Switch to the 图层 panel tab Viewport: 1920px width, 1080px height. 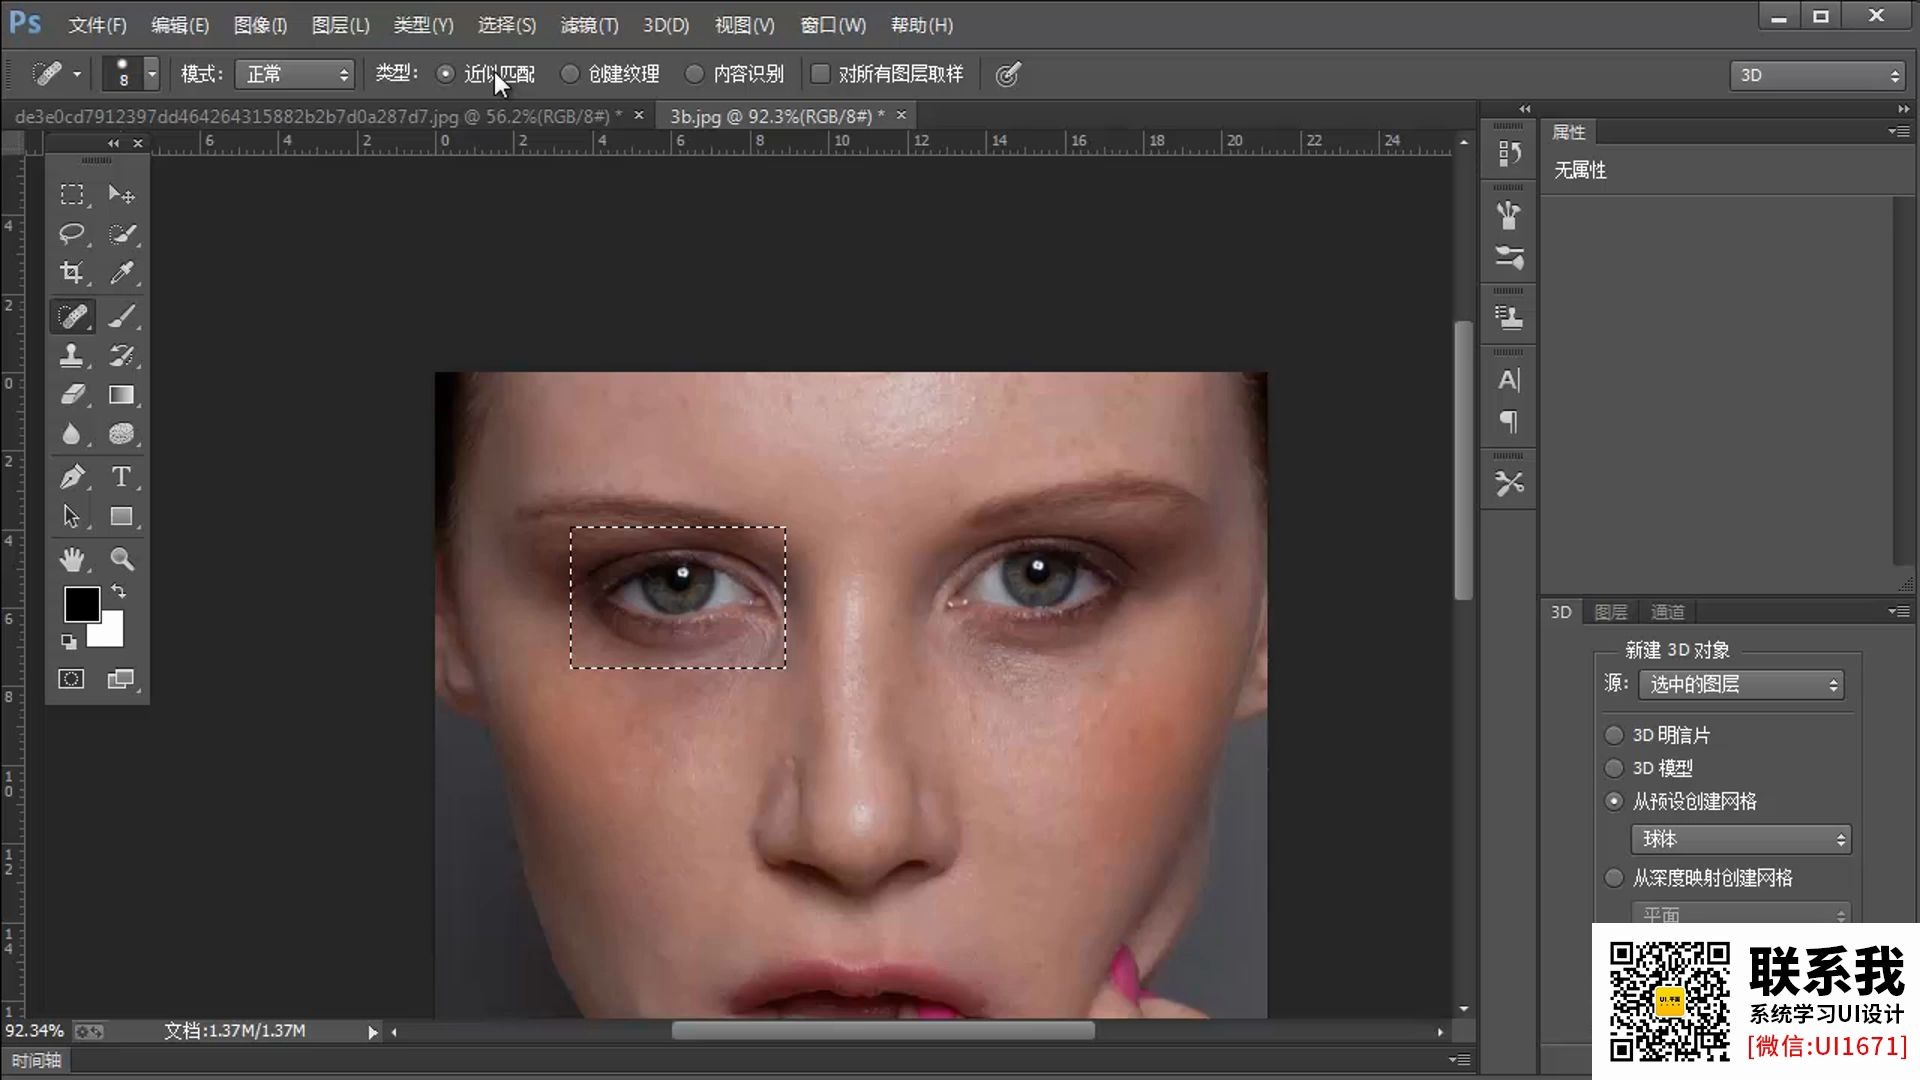pos(1610,612)
